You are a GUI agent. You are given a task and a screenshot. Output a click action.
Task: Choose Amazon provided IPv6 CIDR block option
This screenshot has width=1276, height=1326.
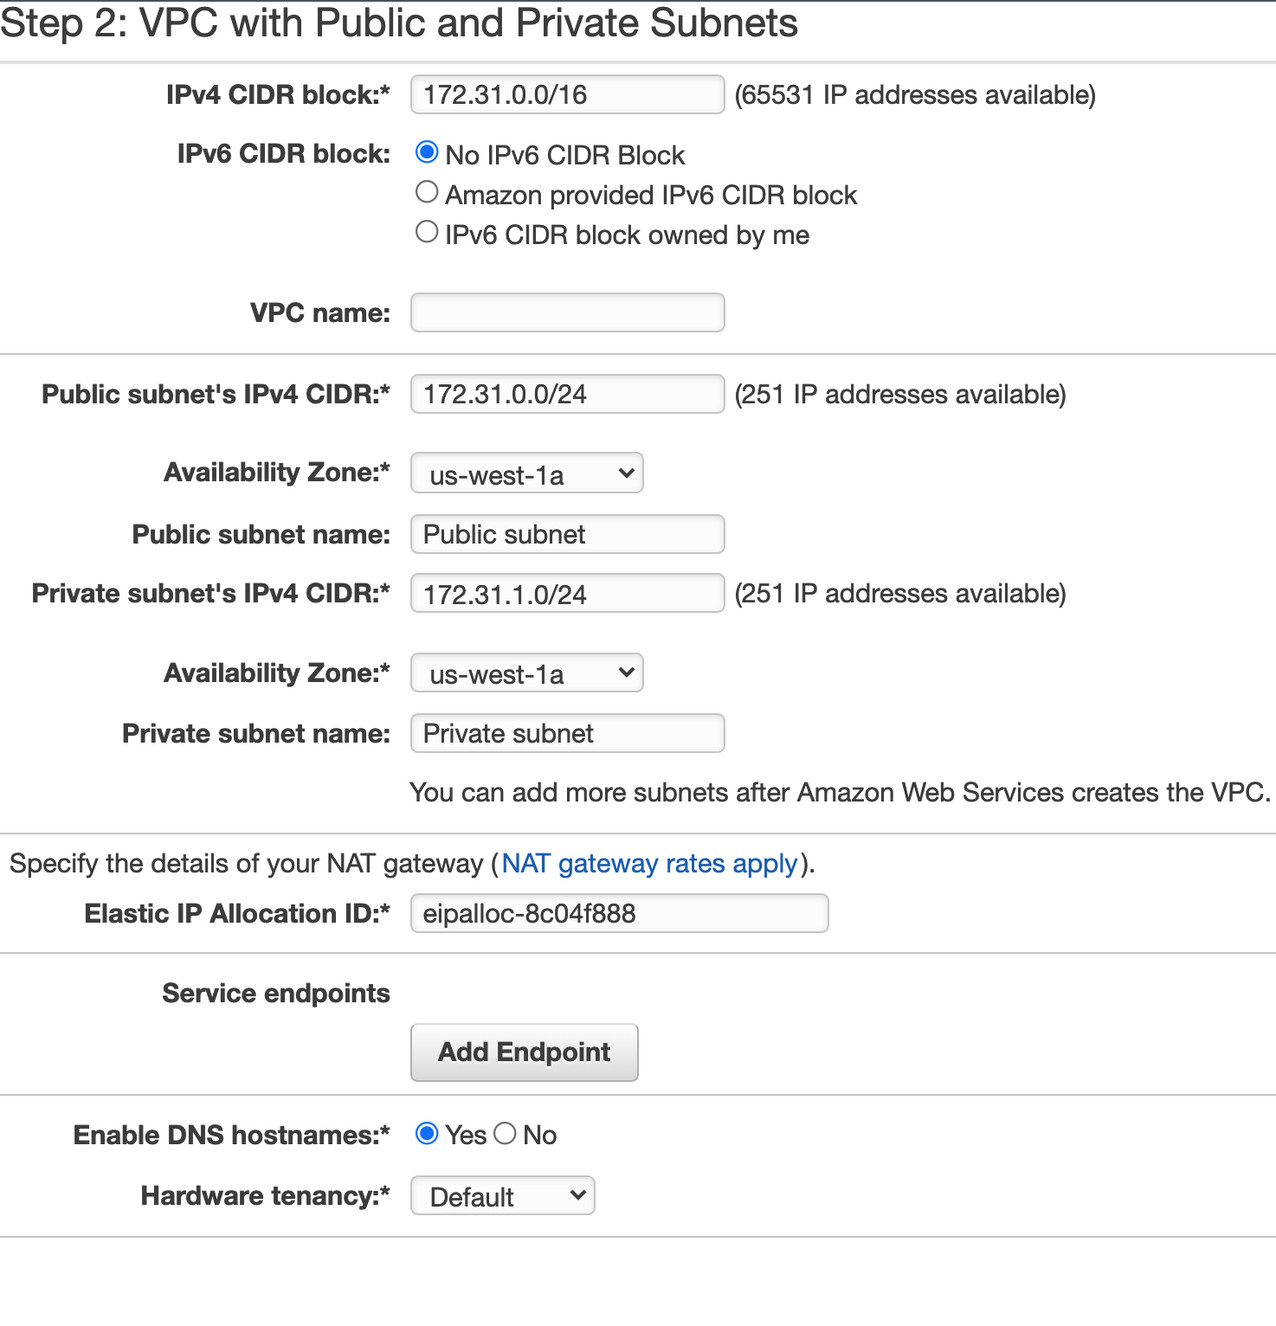tap(427, 191)
